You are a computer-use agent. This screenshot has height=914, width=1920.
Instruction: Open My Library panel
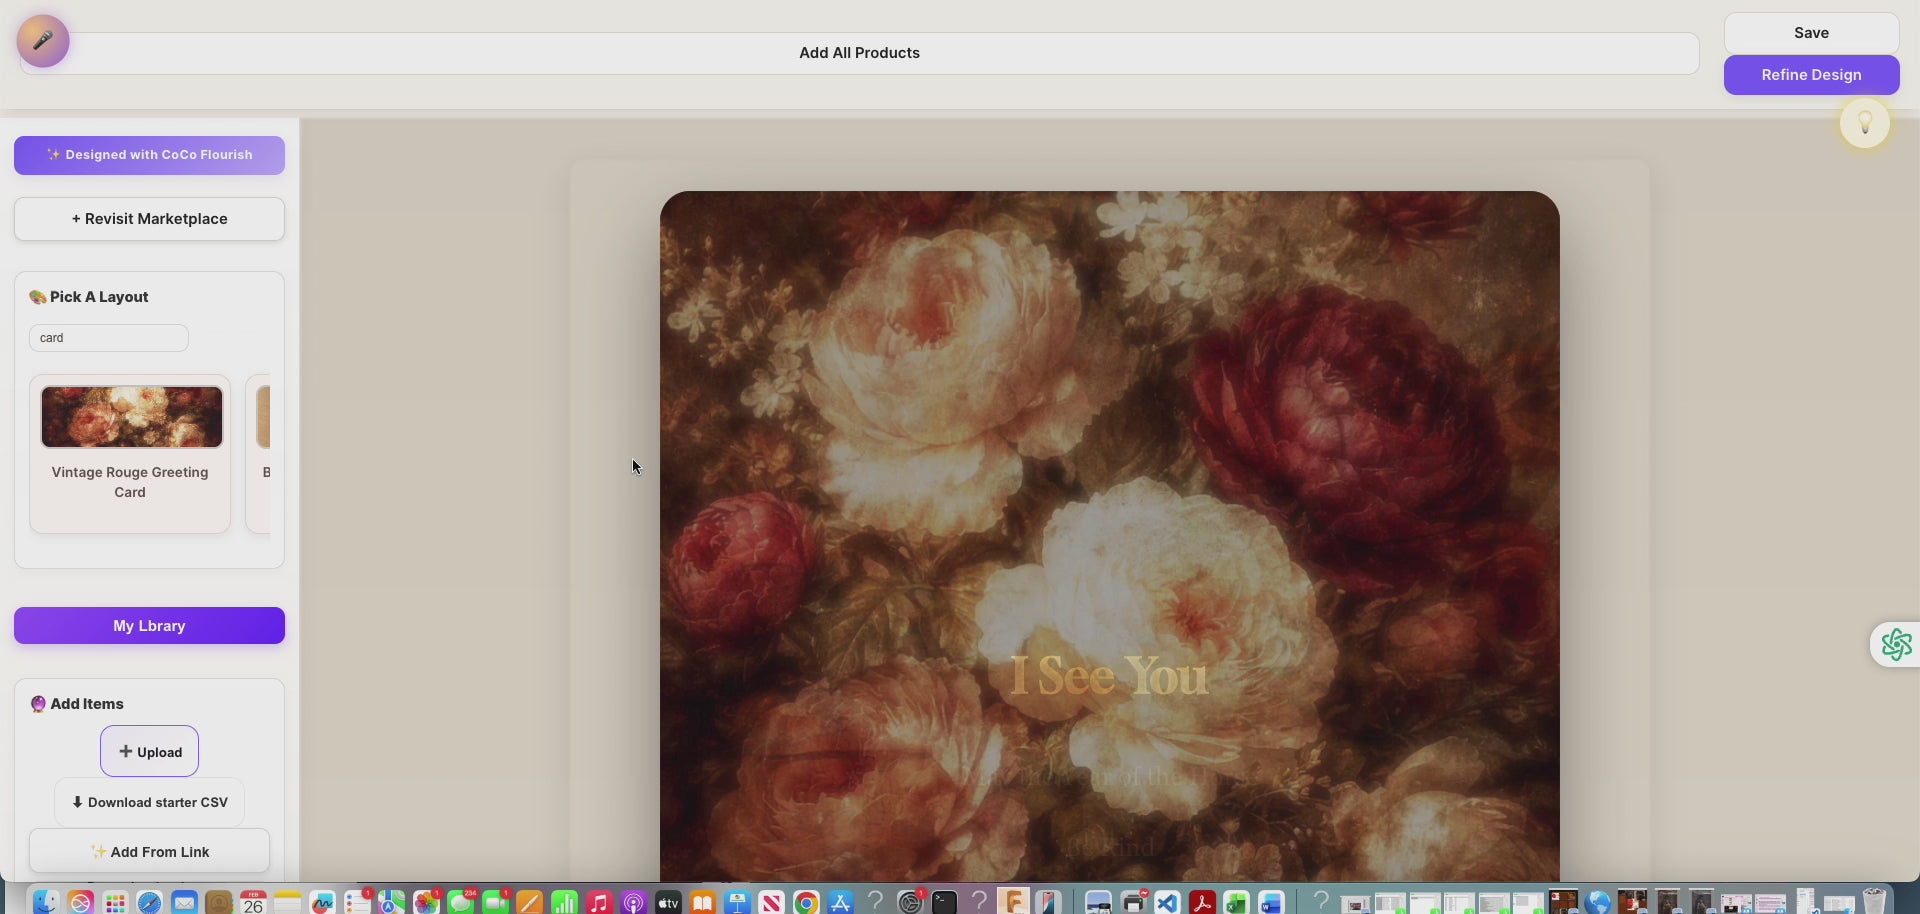tap(149, 626)
